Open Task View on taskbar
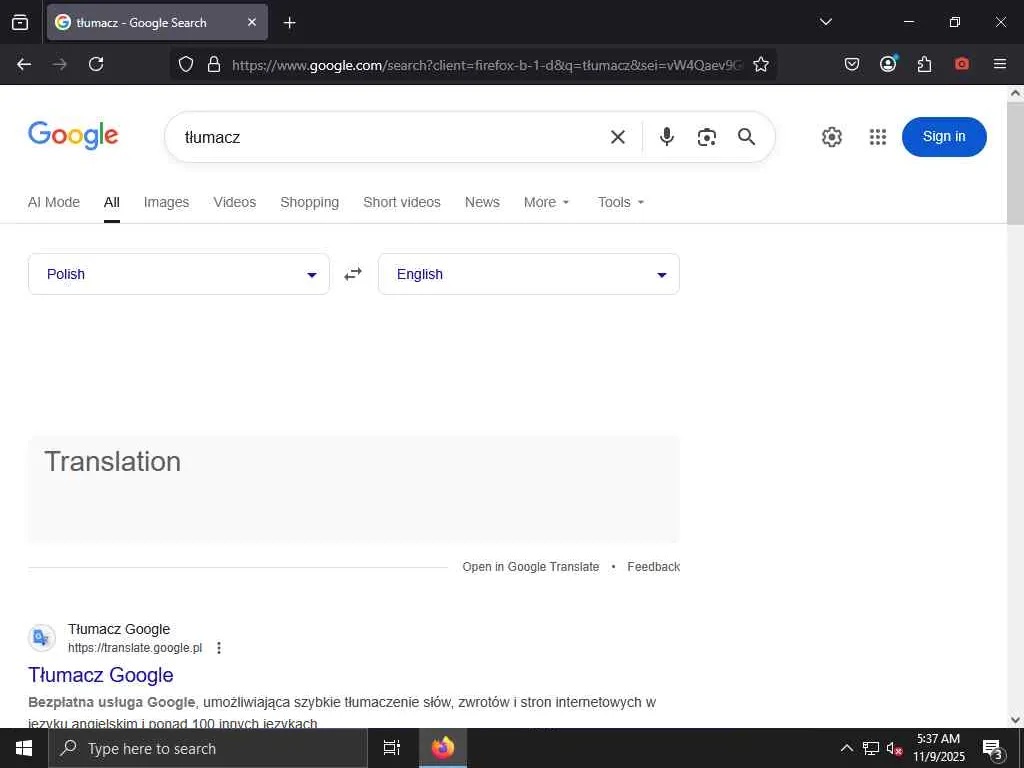 click(x=392, y=748)
